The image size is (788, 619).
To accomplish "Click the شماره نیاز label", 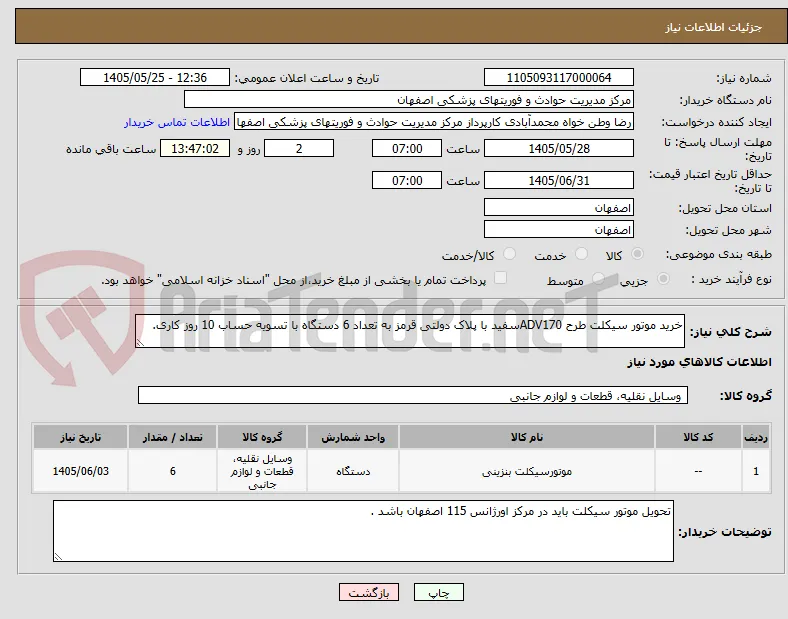I will pos(744,78).
